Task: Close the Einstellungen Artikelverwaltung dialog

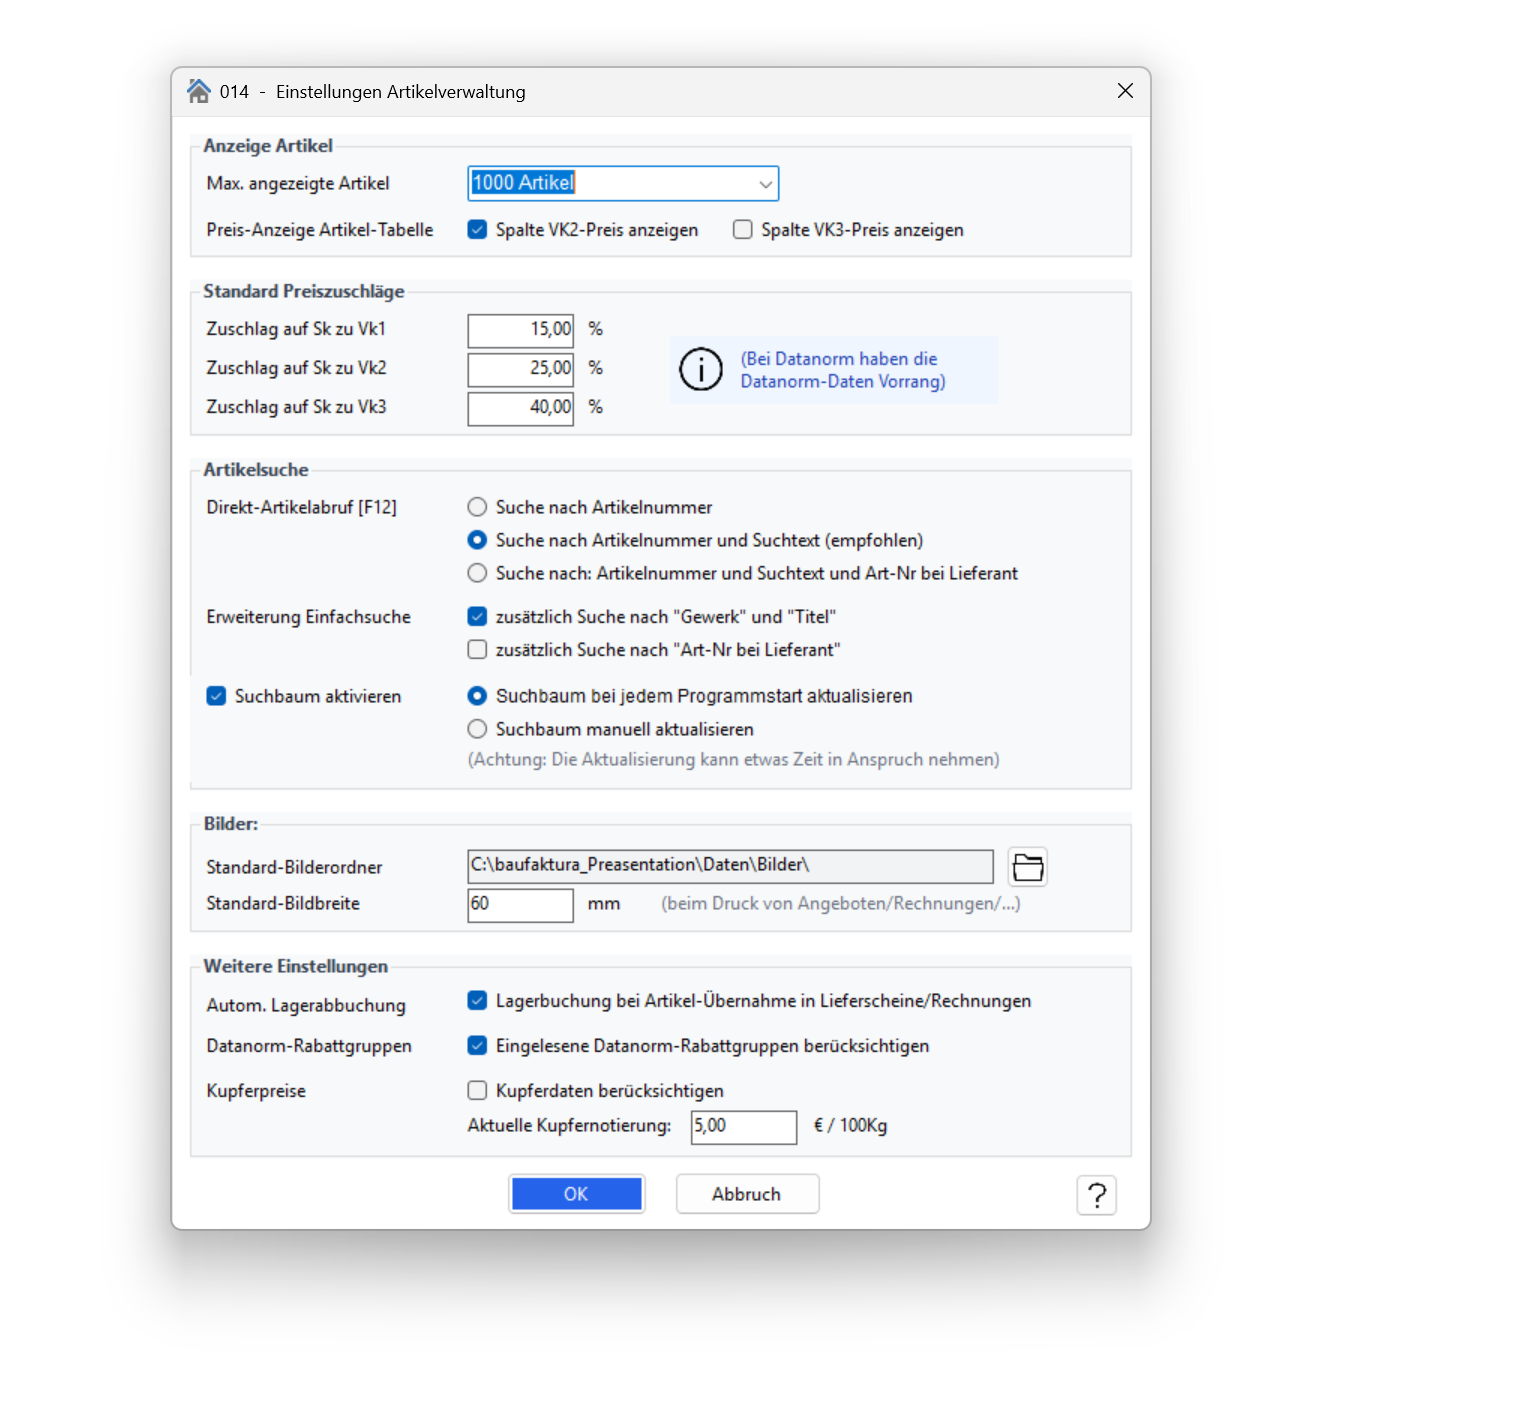Action: [1125, 91]
